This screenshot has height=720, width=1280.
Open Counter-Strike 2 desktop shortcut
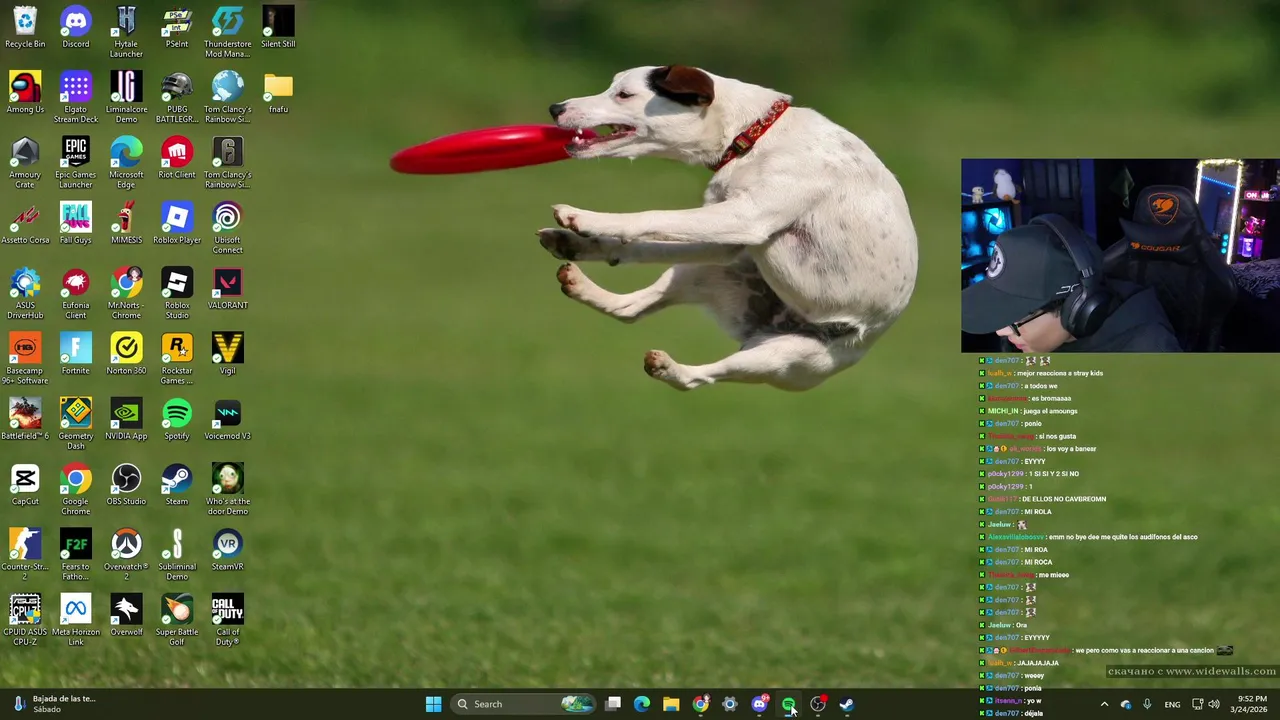tap(25, 554)
